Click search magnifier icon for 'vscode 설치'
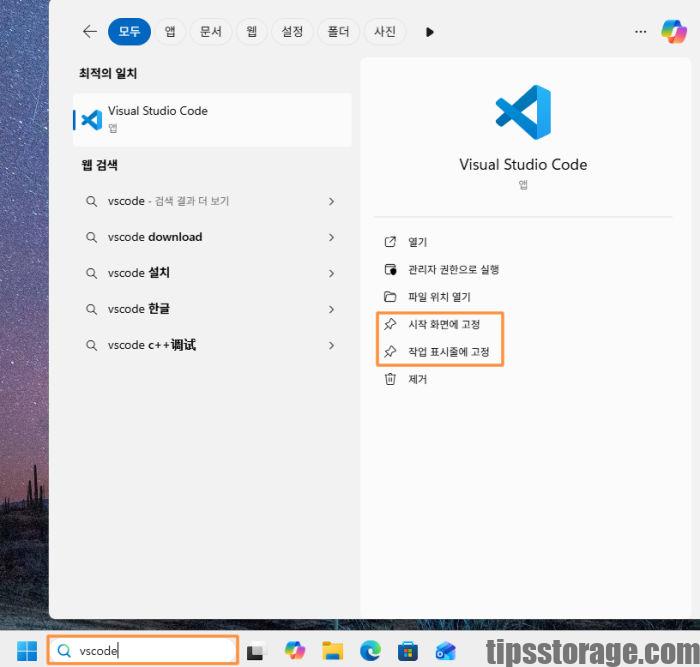The height and width of the screenshot is (667, 700). [92, 273]
